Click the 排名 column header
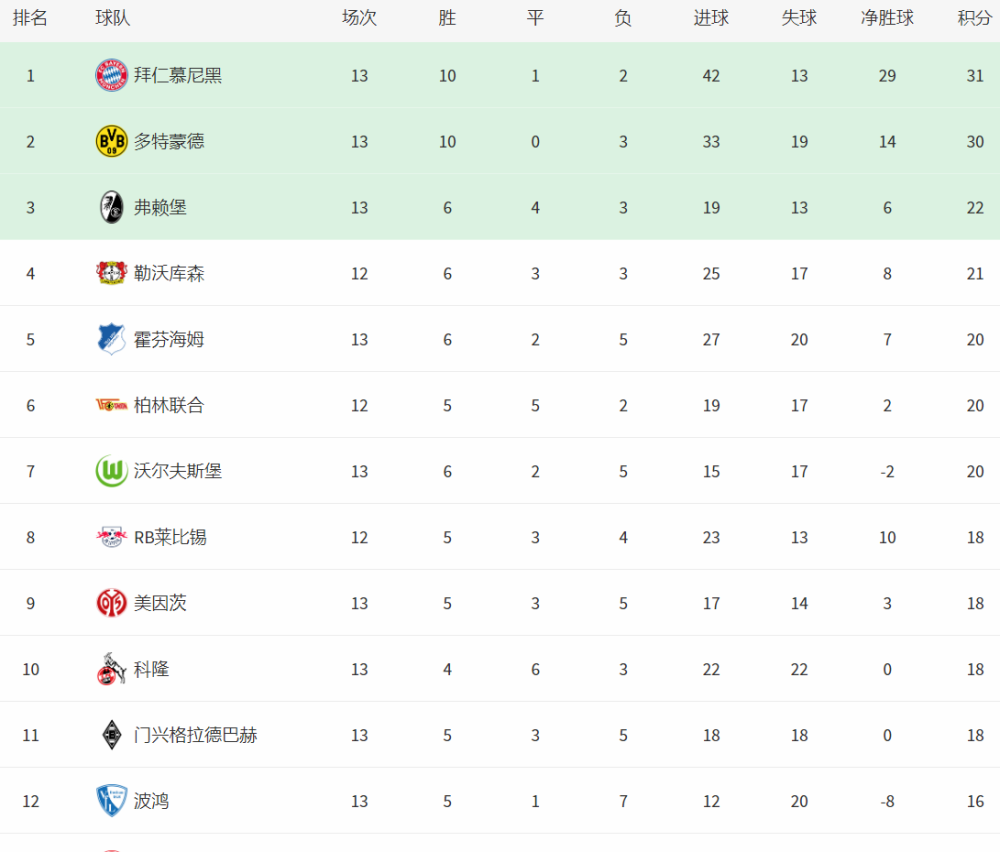 [x=30, y=18]
